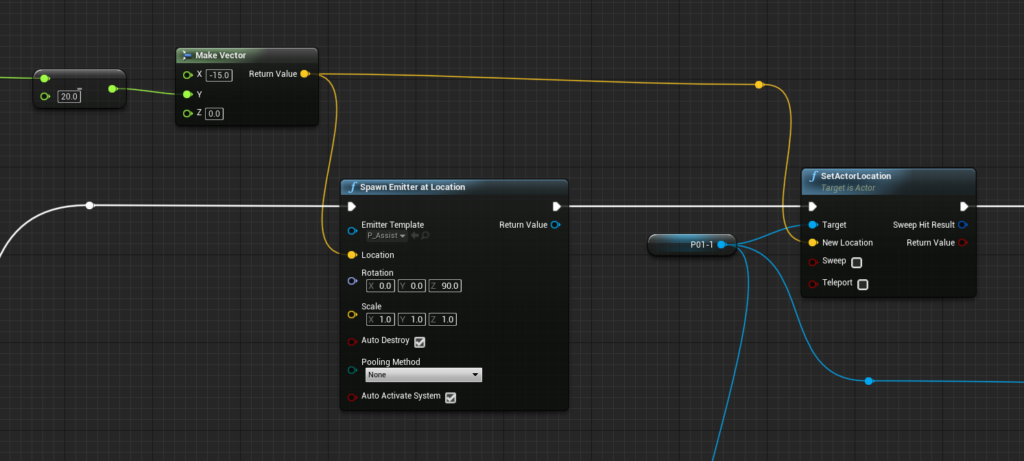Click the Make Vector Y input pin
The width and height of the screenshot is (1024, 461).
point(187,94)
